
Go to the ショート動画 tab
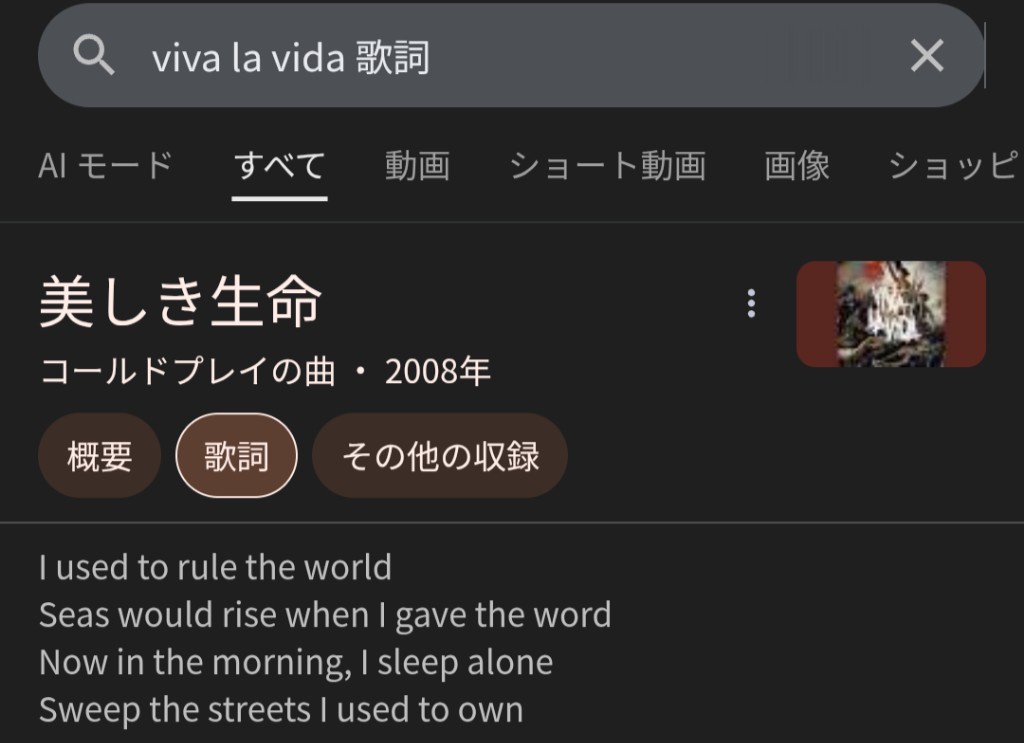click(x=607, y=166)
